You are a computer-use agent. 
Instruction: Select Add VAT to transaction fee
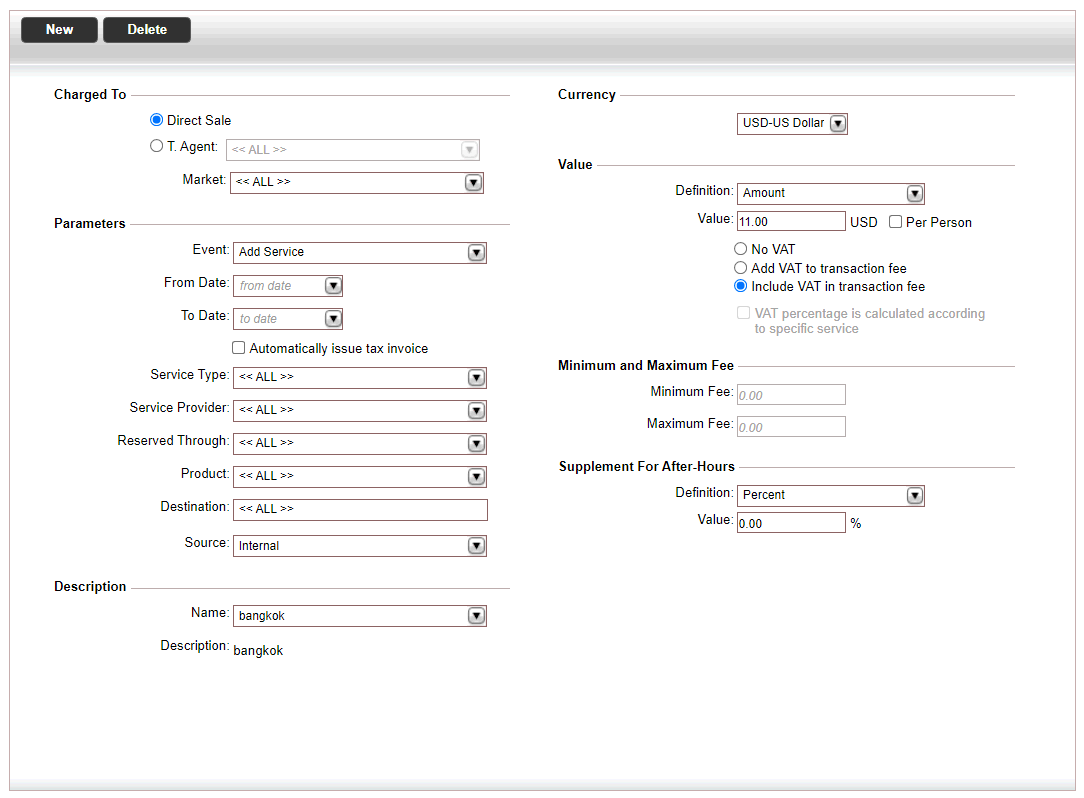740,268
